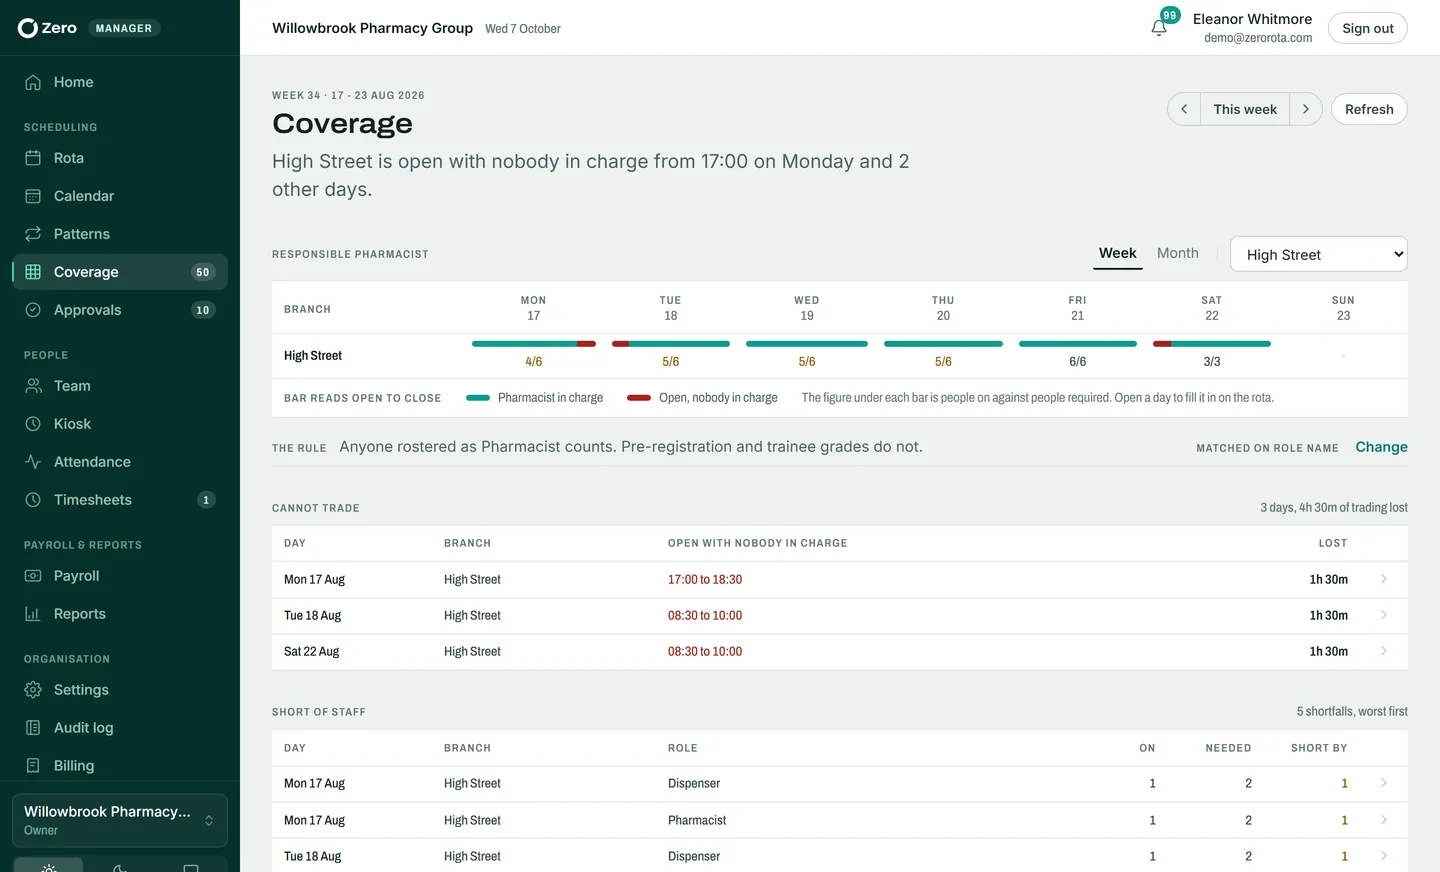
Task: Refresh the coverage data
Action: coord(1369,109)
